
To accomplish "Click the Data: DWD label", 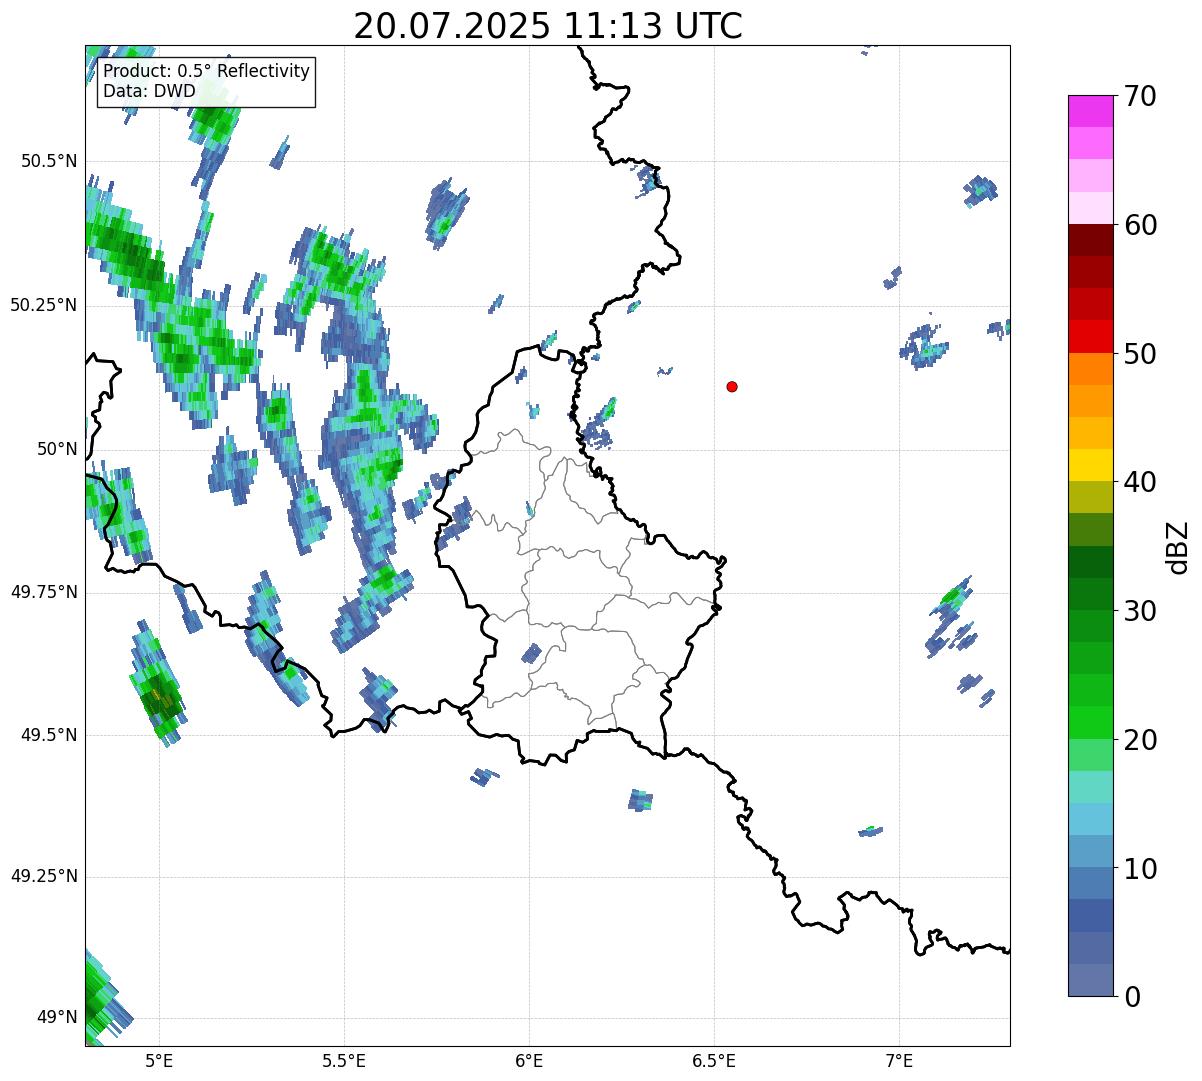I will (149, 91).
